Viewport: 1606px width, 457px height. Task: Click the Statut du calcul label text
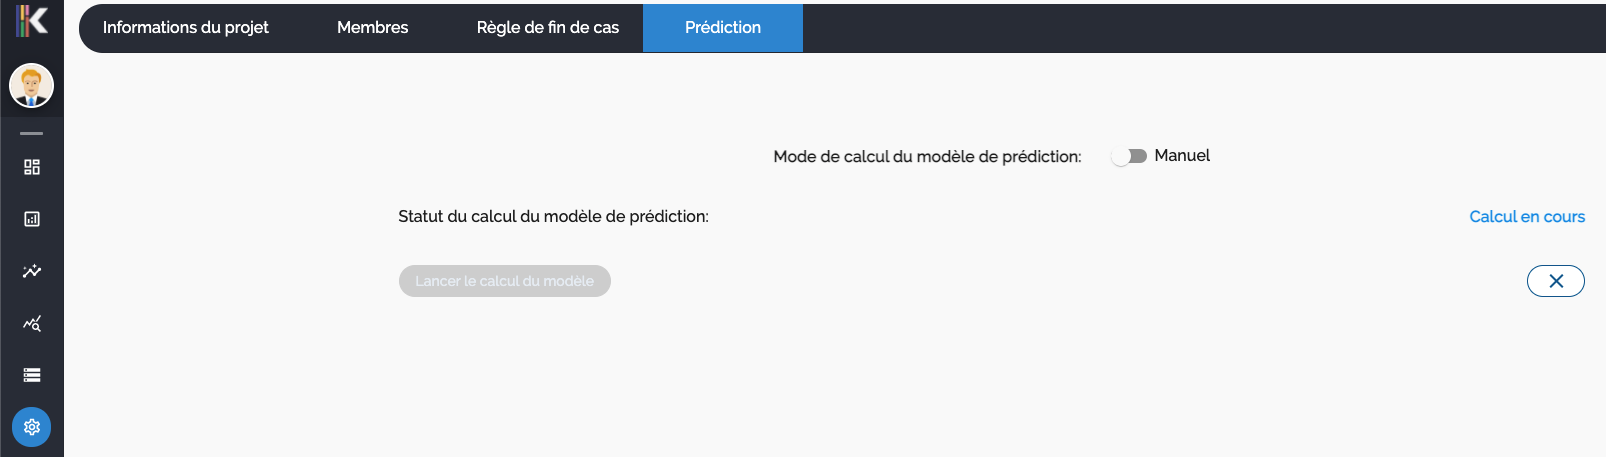pyautogui.click(x=553, y=217)
